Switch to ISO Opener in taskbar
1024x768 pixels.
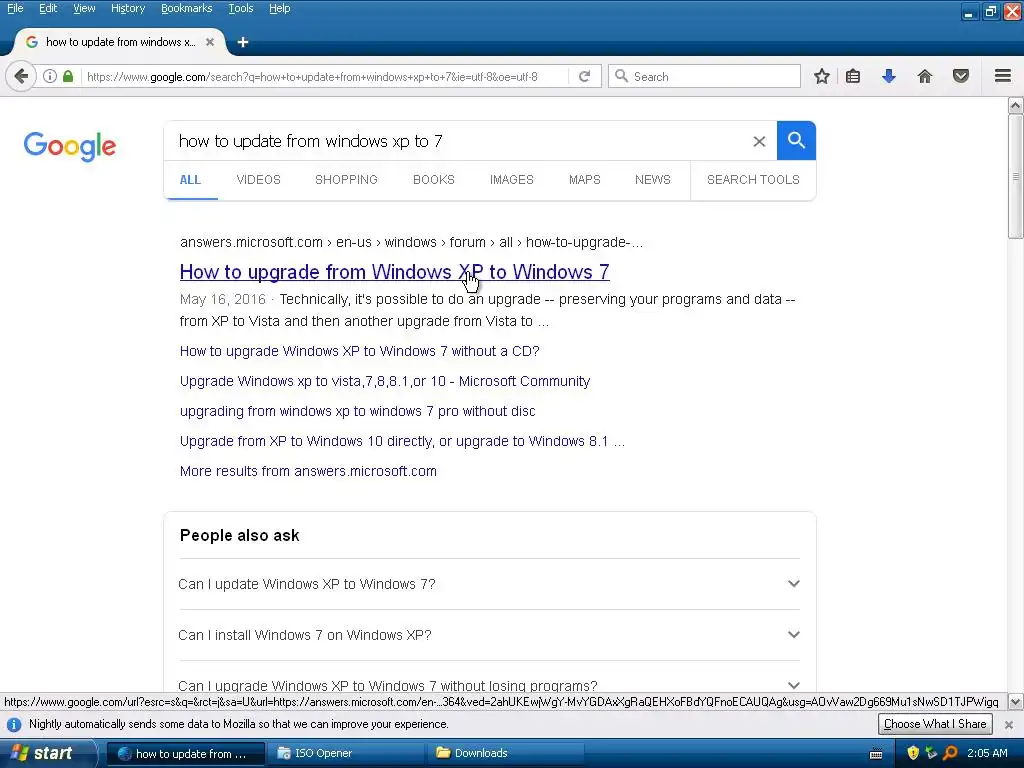[x=346, y=753]
